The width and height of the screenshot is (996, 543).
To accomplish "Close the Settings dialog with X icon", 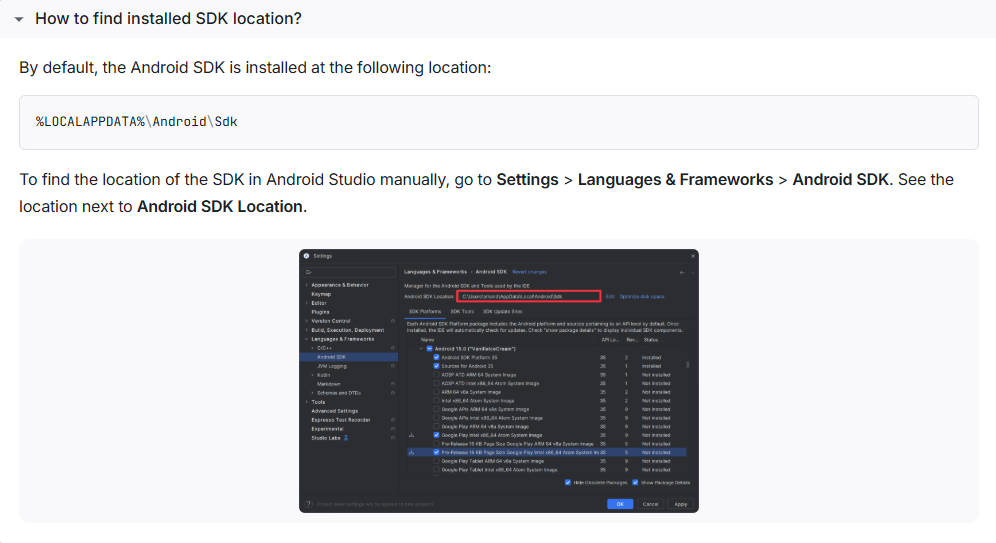I will point(692,256).
